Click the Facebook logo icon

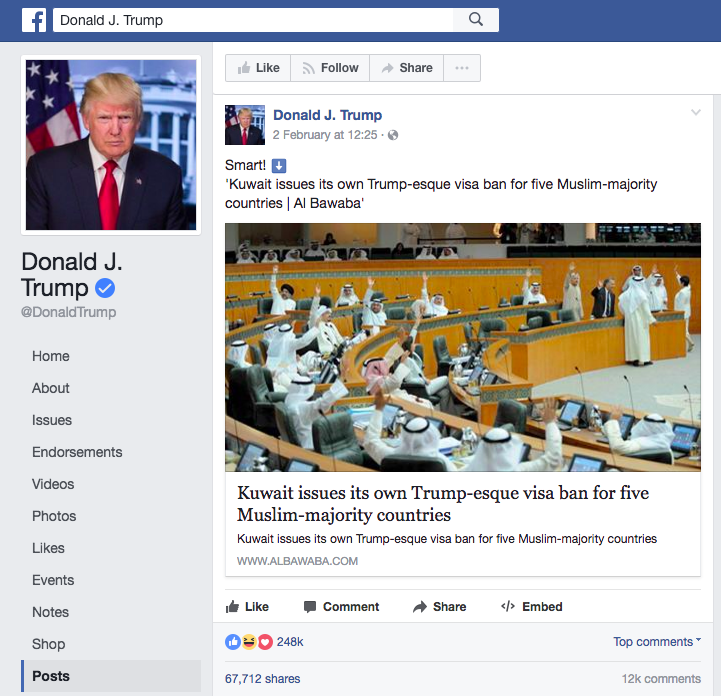click(x=34, y=20)
